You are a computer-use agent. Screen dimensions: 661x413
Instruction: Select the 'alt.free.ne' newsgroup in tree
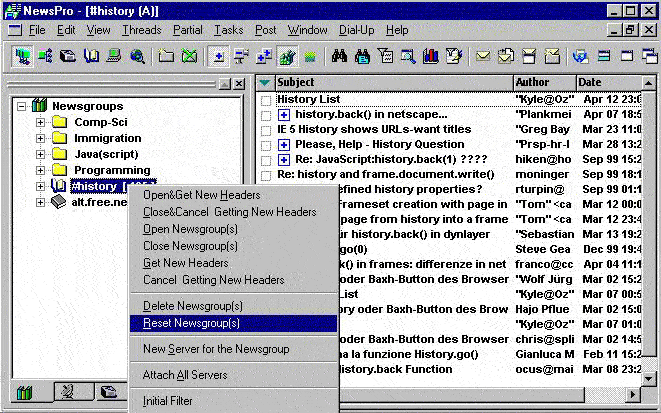pos(99,202)
